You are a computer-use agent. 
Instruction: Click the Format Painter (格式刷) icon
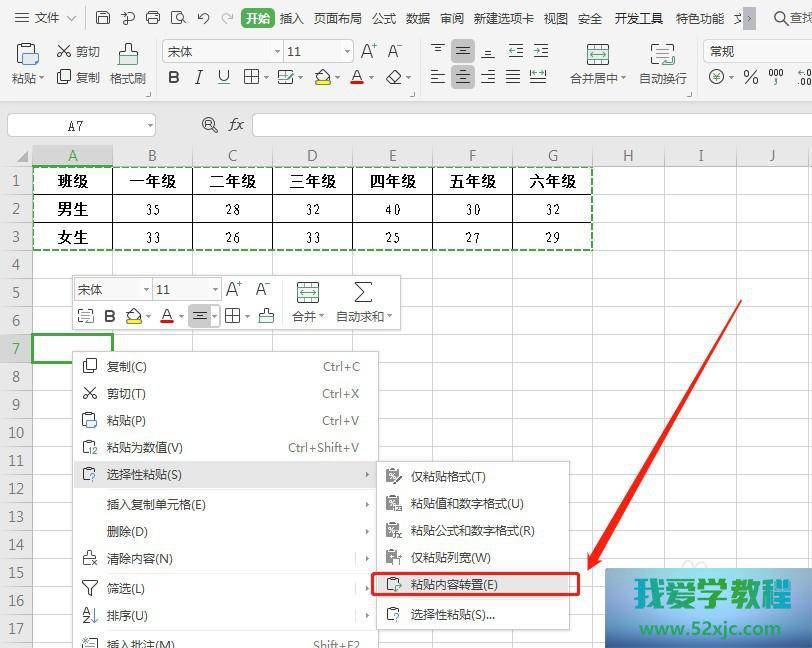[x=128, y=62]
